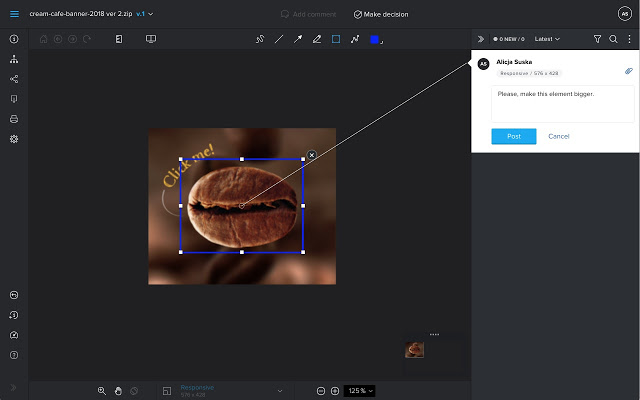Toggle the hand pan tool
The image size is (640, 400).
pyautogui.click(x=118, y=390)
